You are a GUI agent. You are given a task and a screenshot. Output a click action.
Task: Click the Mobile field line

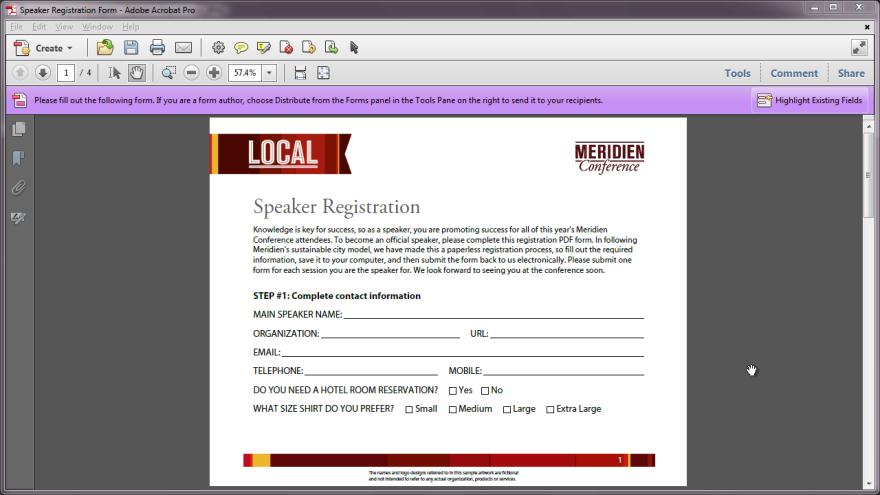(x=563, y=370)
